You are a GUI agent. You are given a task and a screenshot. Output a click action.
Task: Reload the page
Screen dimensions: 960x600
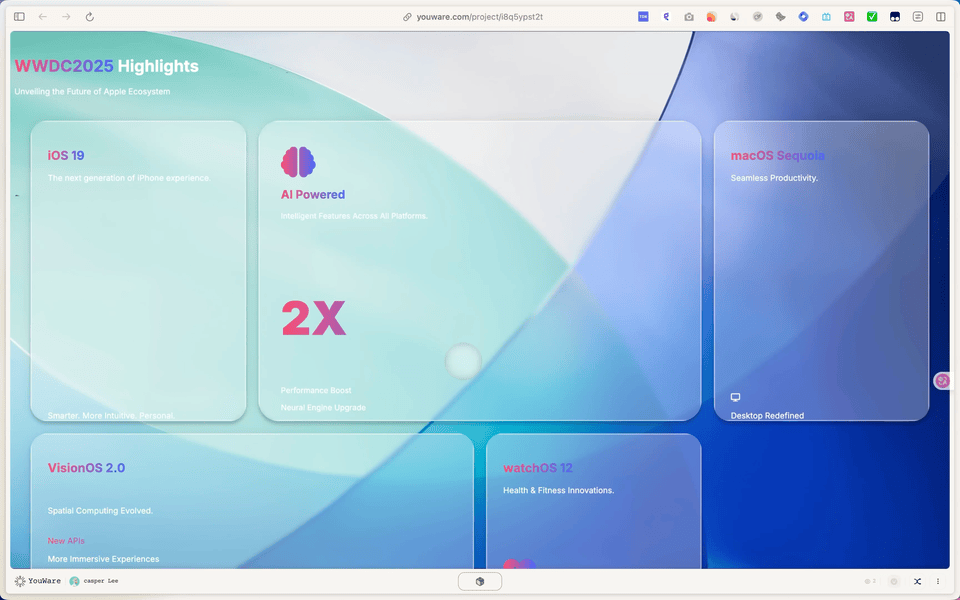(89, 17)
